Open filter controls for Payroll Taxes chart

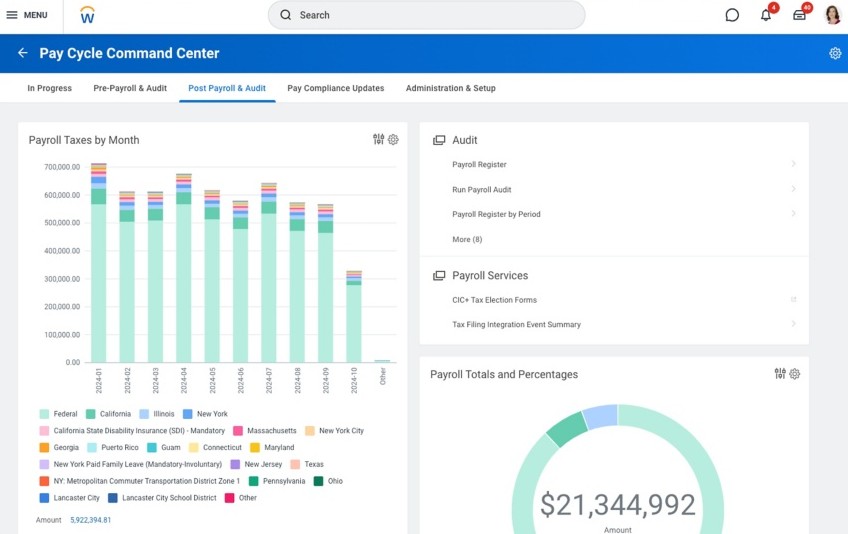pos(379,140)
